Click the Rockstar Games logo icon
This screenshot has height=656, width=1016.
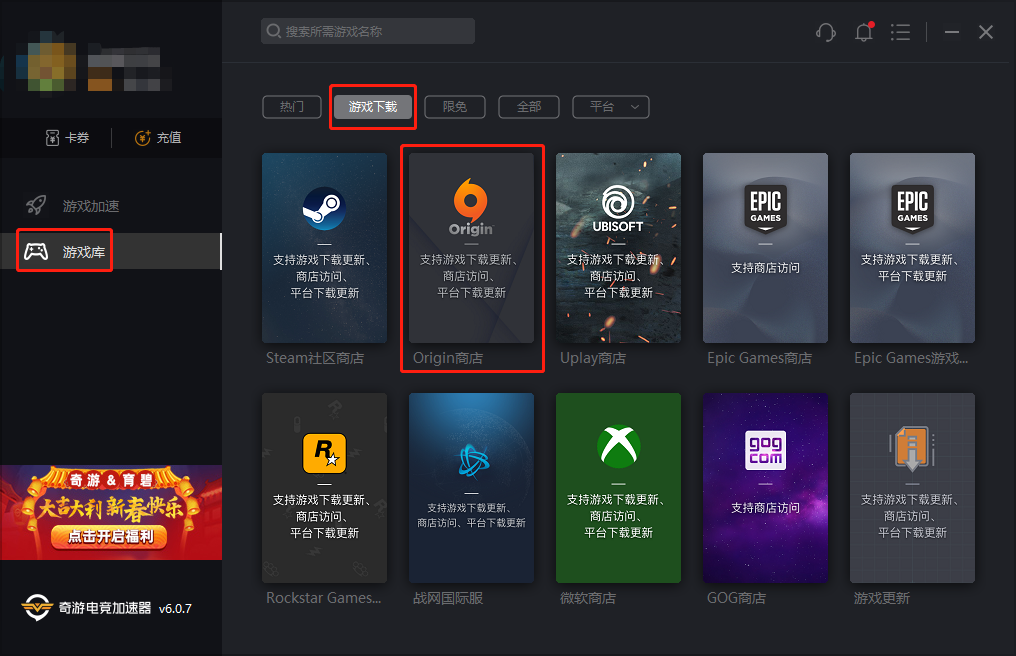(x=324, y=453)
